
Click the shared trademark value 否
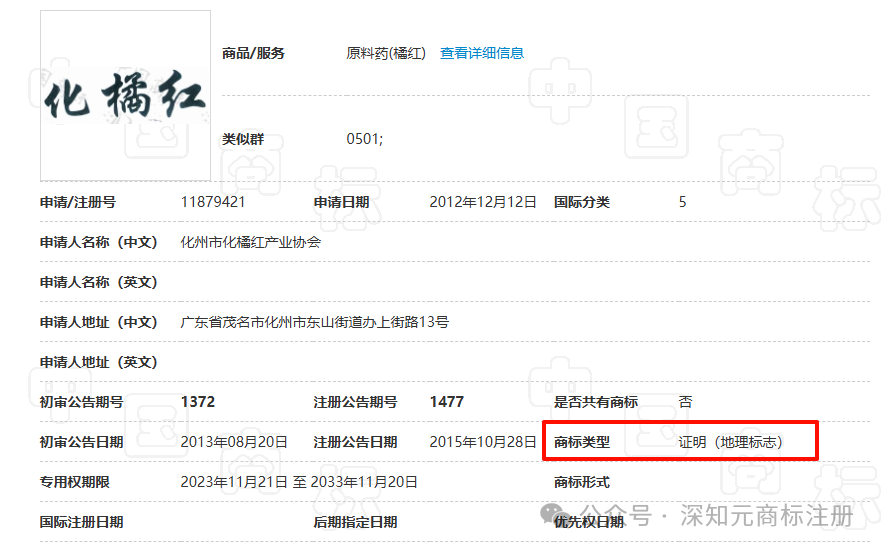point(685,402)
